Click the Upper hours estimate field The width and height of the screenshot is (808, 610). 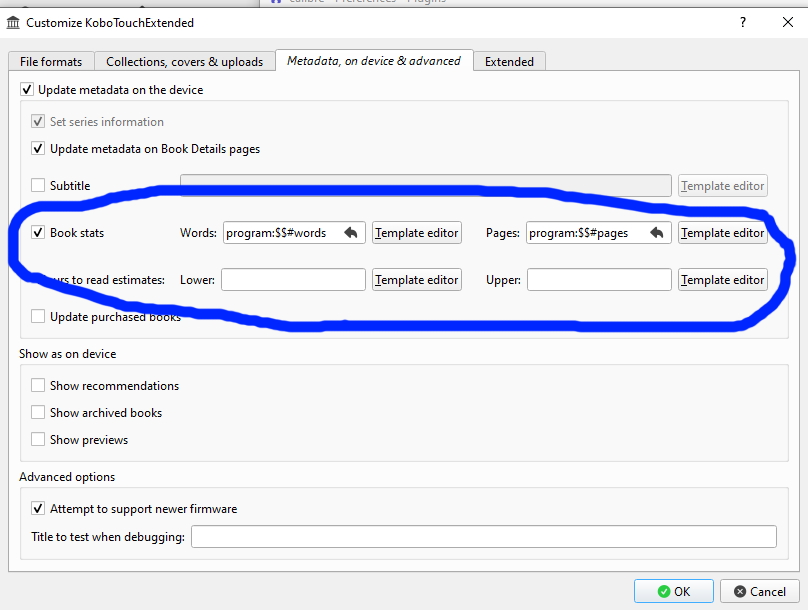[x=599, y=280]
